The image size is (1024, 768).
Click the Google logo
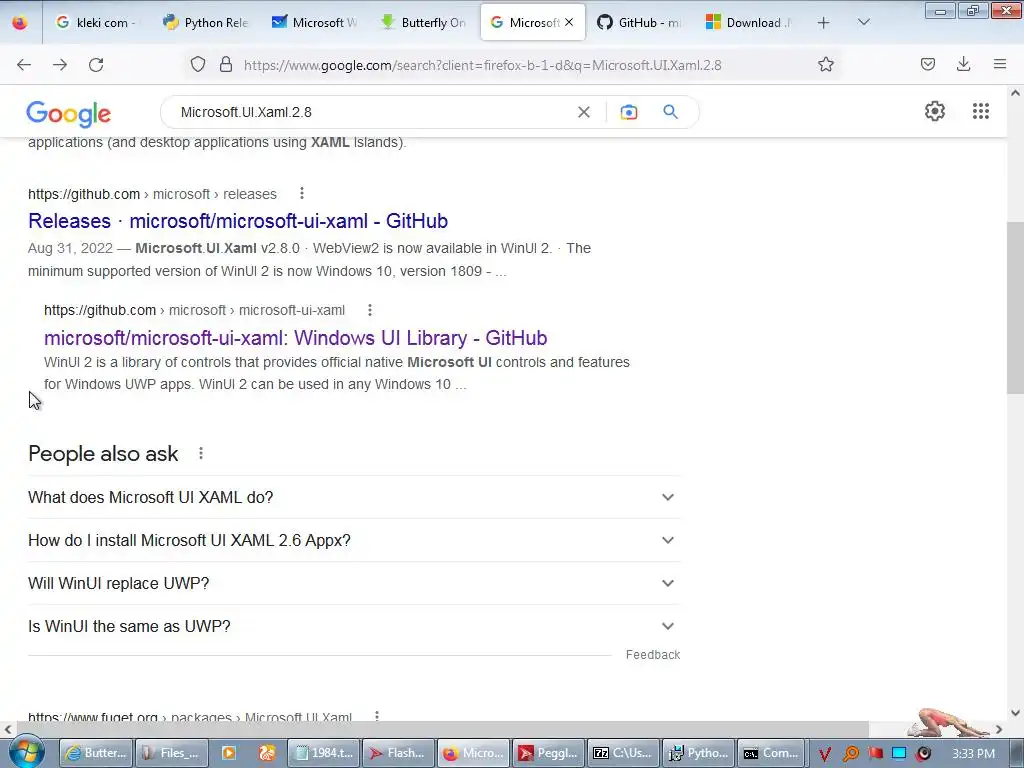point(69,114)
